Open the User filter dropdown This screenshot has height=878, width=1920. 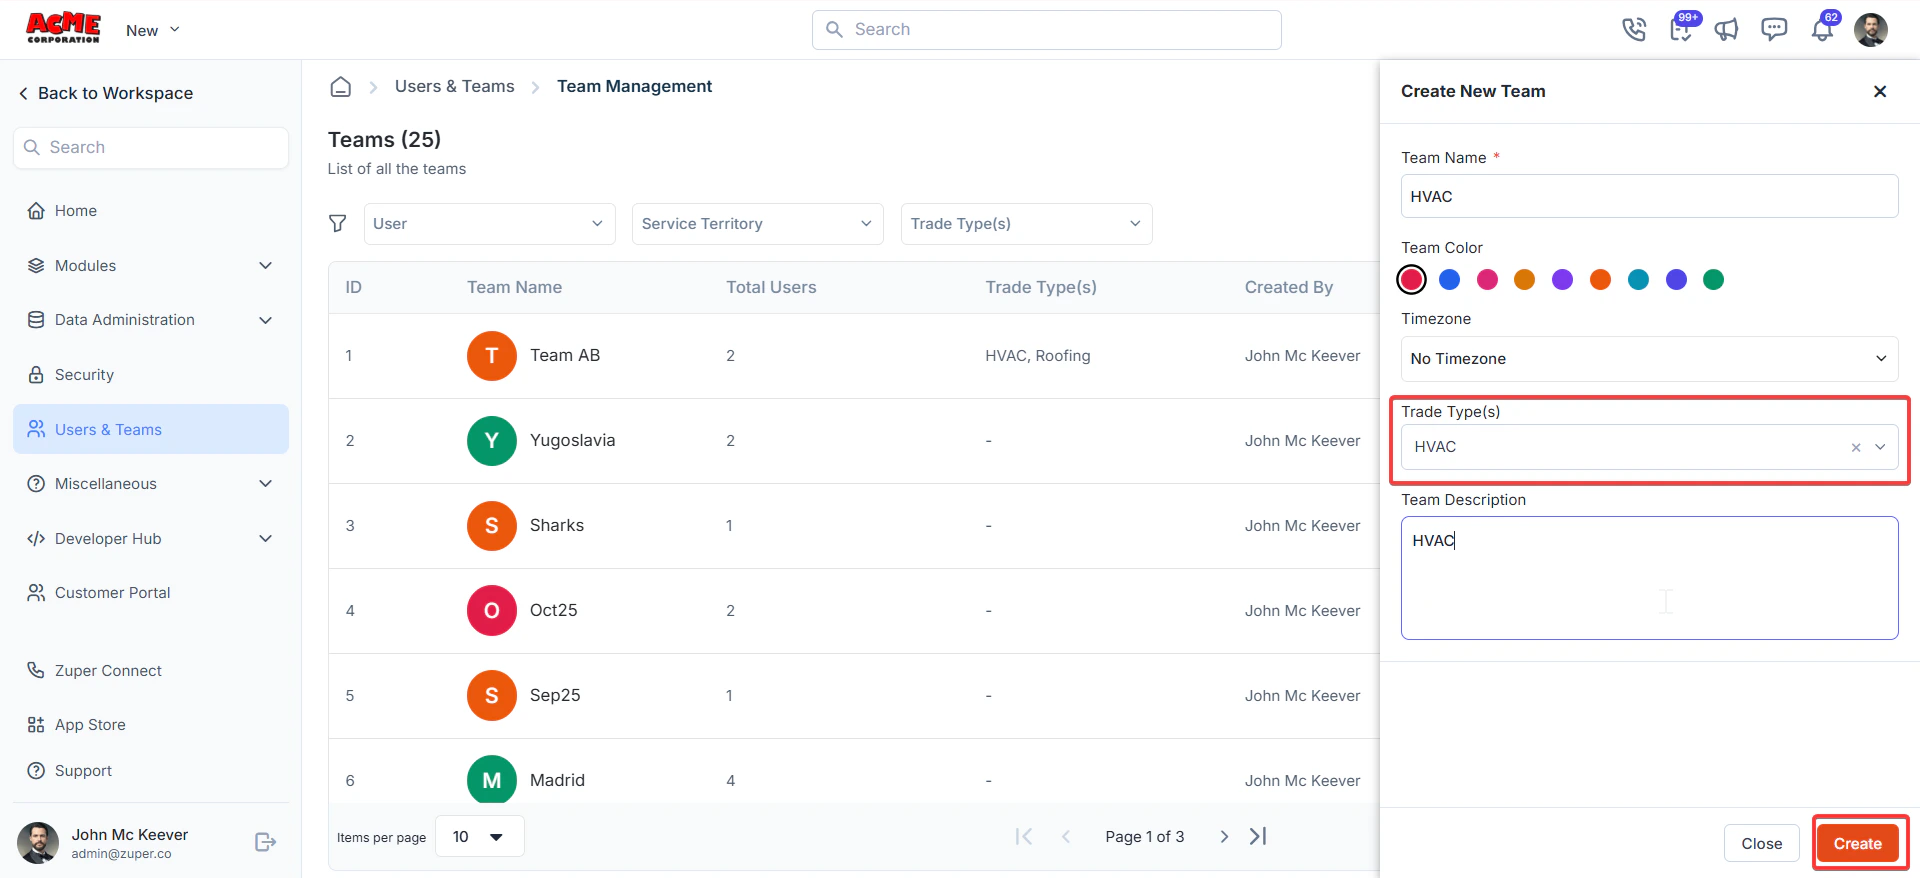(x=489, y=224)
